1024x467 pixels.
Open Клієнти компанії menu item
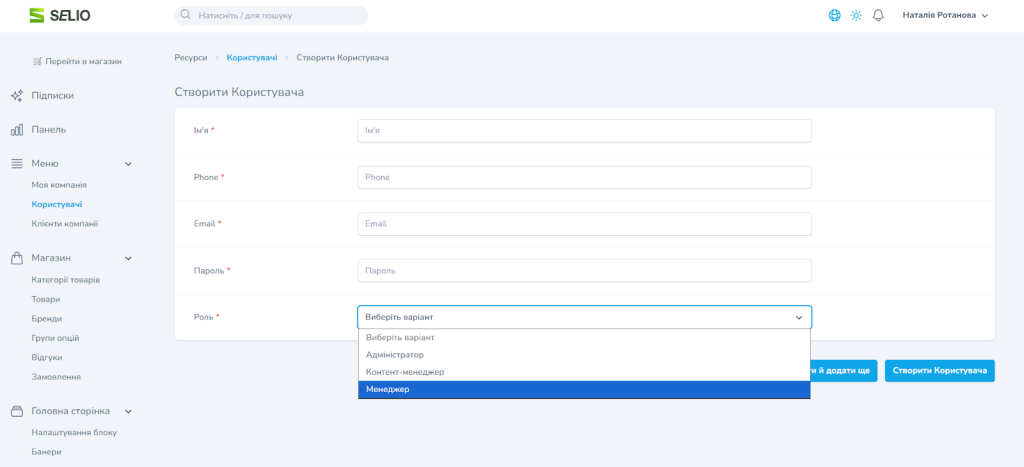tap(65, 224)
